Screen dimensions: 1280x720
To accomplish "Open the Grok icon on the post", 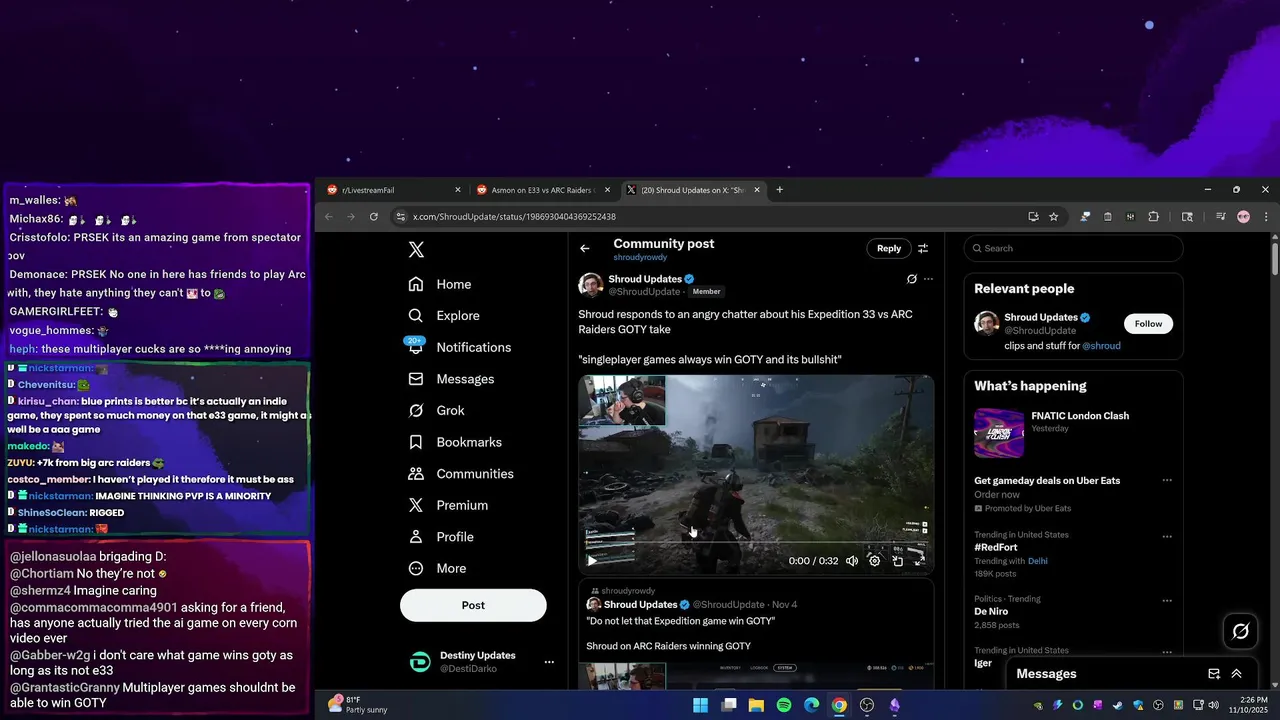I will (911, 279).
